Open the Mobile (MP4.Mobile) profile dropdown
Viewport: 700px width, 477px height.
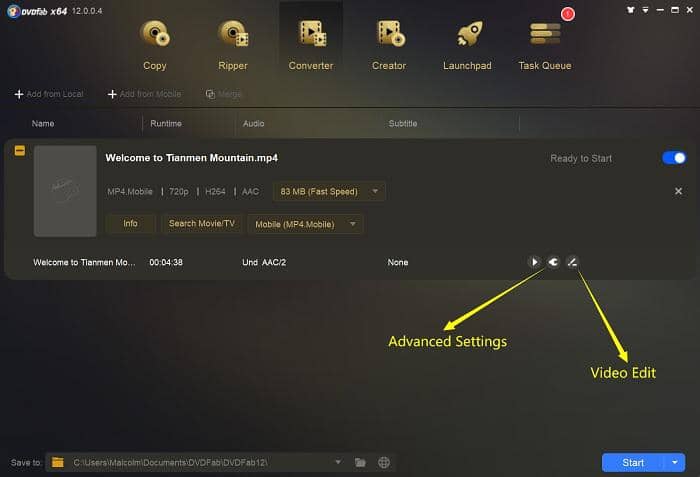click(305, 224)
